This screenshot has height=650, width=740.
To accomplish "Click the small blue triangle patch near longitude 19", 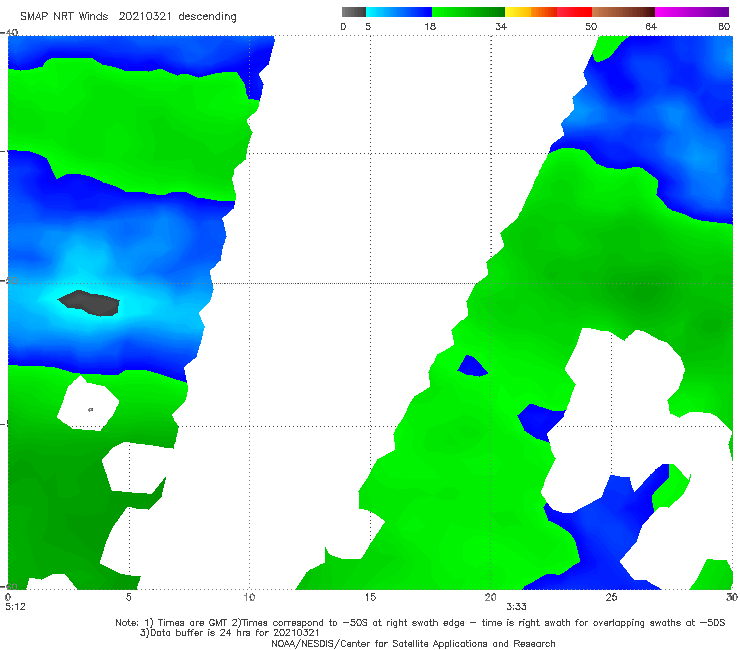I will pyautogui.click(x=472, y=366).
